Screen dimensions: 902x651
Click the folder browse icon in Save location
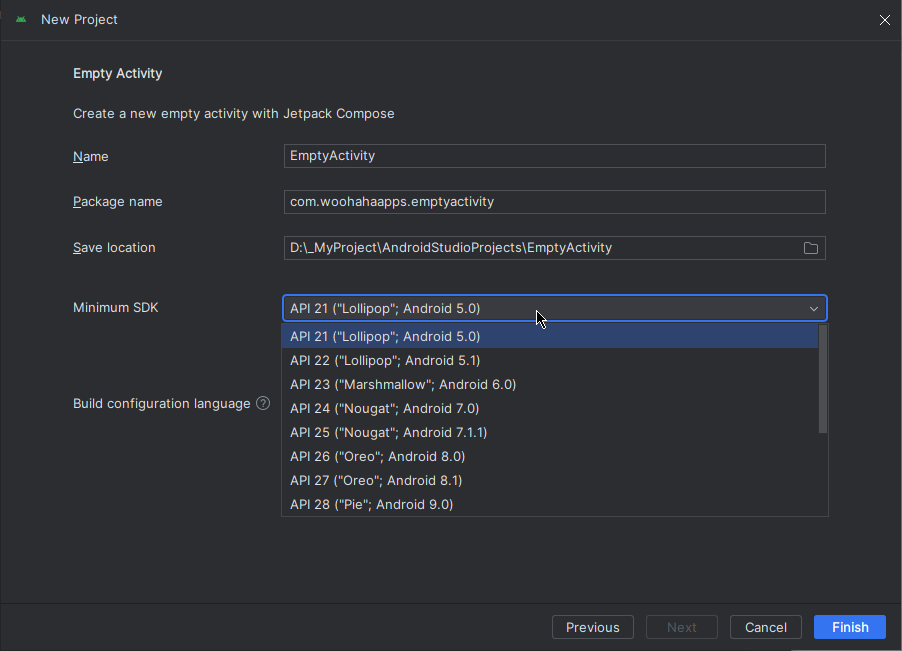[x=811, y=248]
